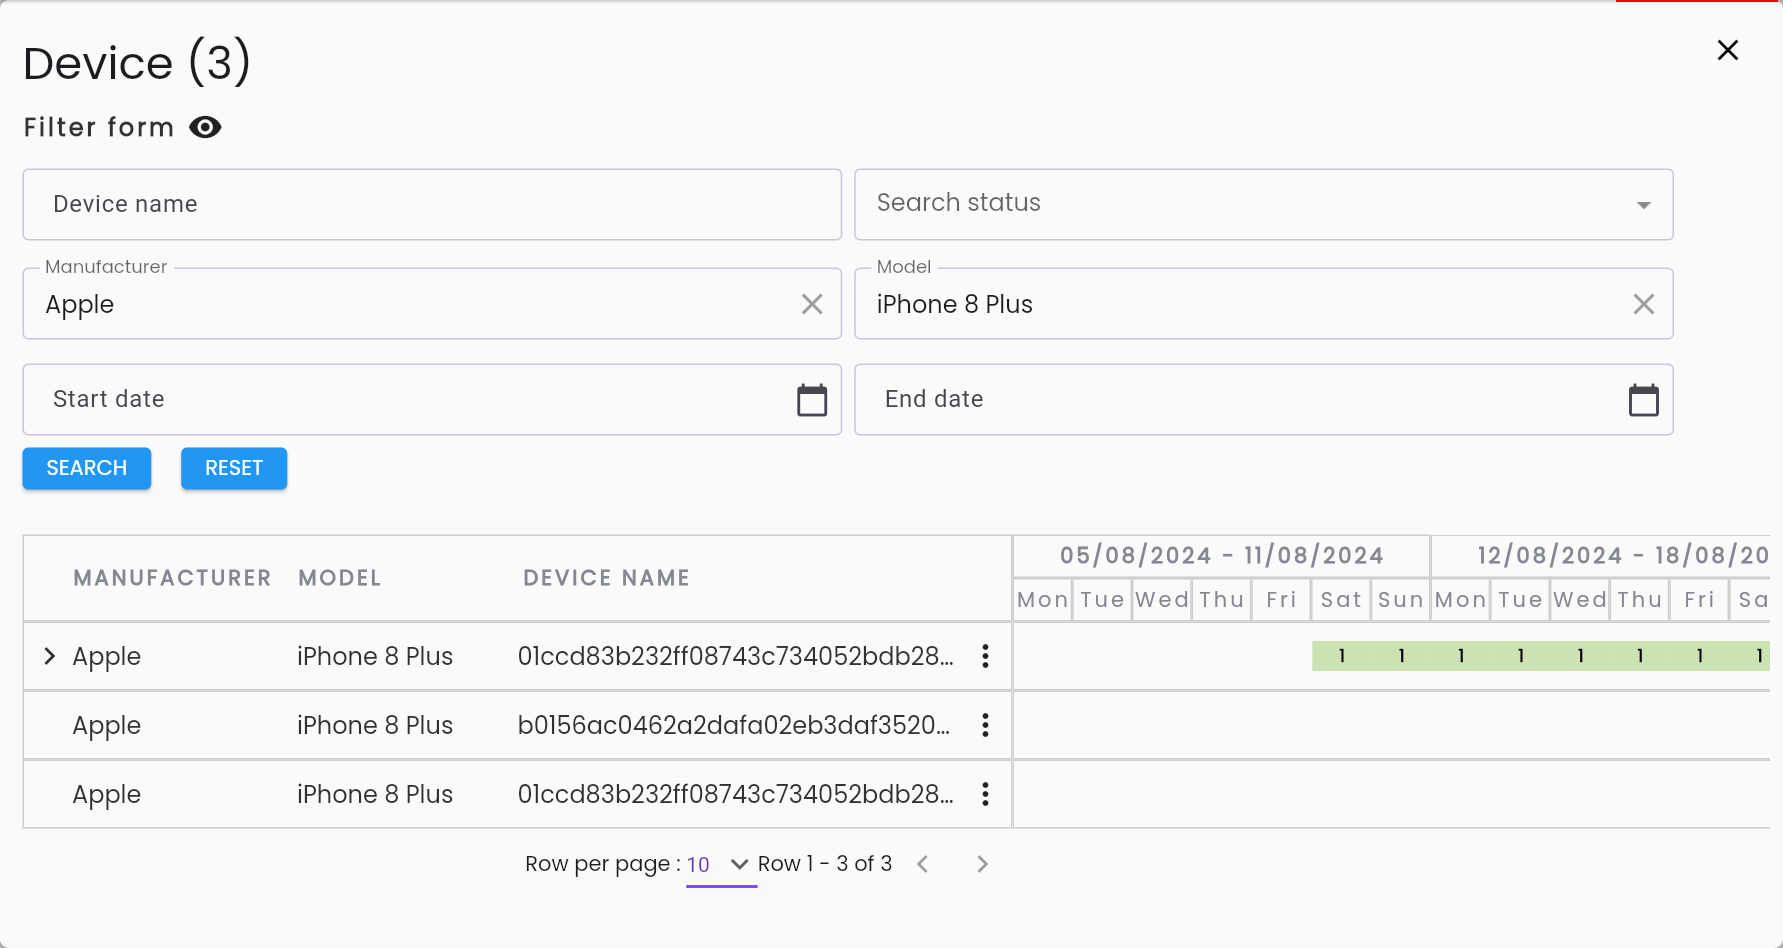Click the 'Device (3)' title
1783x948 pixels.
point(137,63)
